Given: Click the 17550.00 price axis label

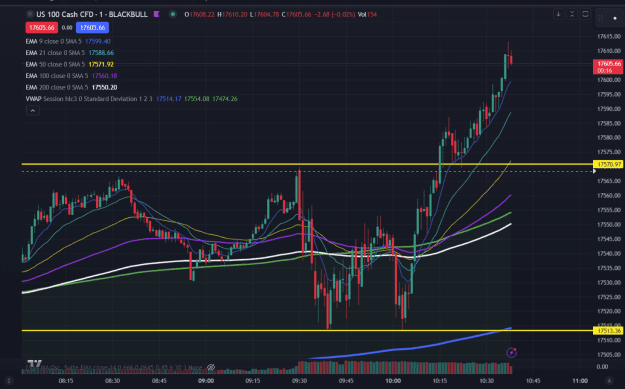Looking at the screenshot, I should 609,224.
